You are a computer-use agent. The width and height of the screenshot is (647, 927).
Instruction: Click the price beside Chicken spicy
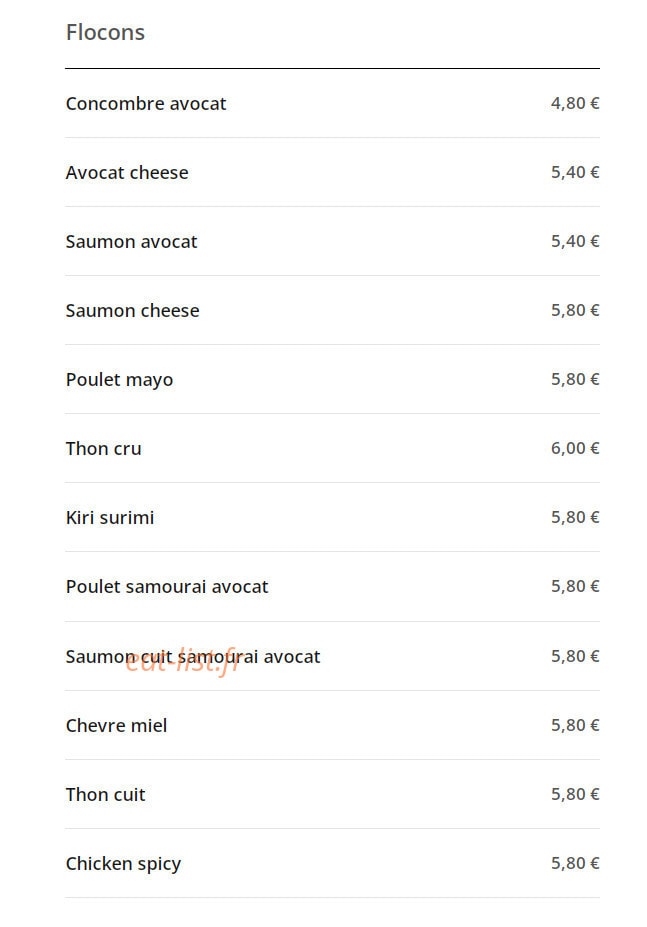[575, 864]
